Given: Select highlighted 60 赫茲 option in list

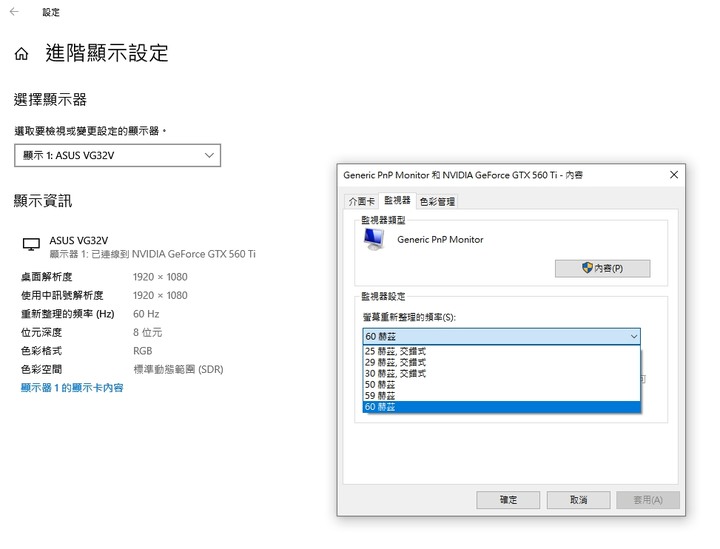Looking at the screenshot, I should [x=501, y=407].
